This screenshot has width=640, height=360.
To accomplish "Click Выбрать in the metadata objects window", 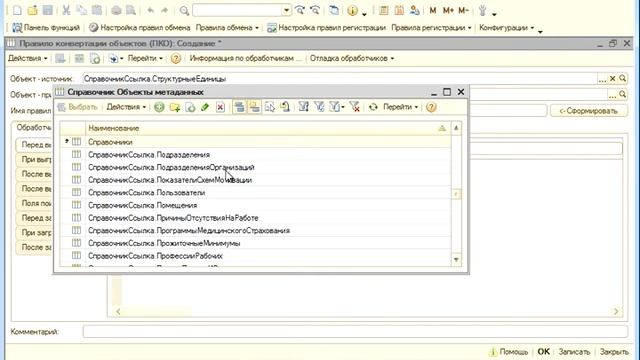I will (78, 107).
